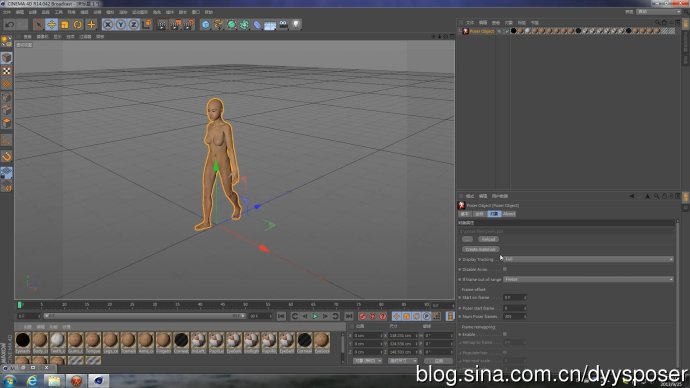Viewport: 690px width, 388px height.
Task: Click the record keyframe red button
Action: [363, 316]
